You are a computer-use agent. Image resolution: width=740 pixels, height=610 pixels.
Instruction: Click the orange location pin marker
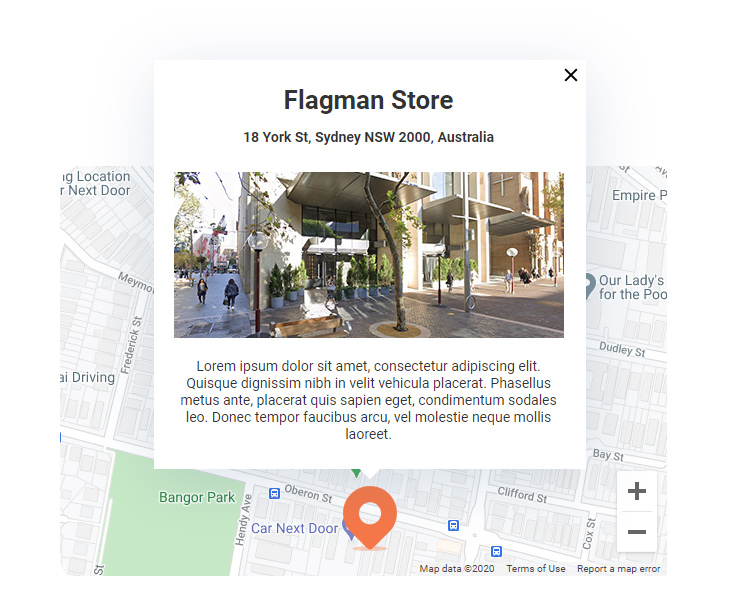tap(370, 518)
